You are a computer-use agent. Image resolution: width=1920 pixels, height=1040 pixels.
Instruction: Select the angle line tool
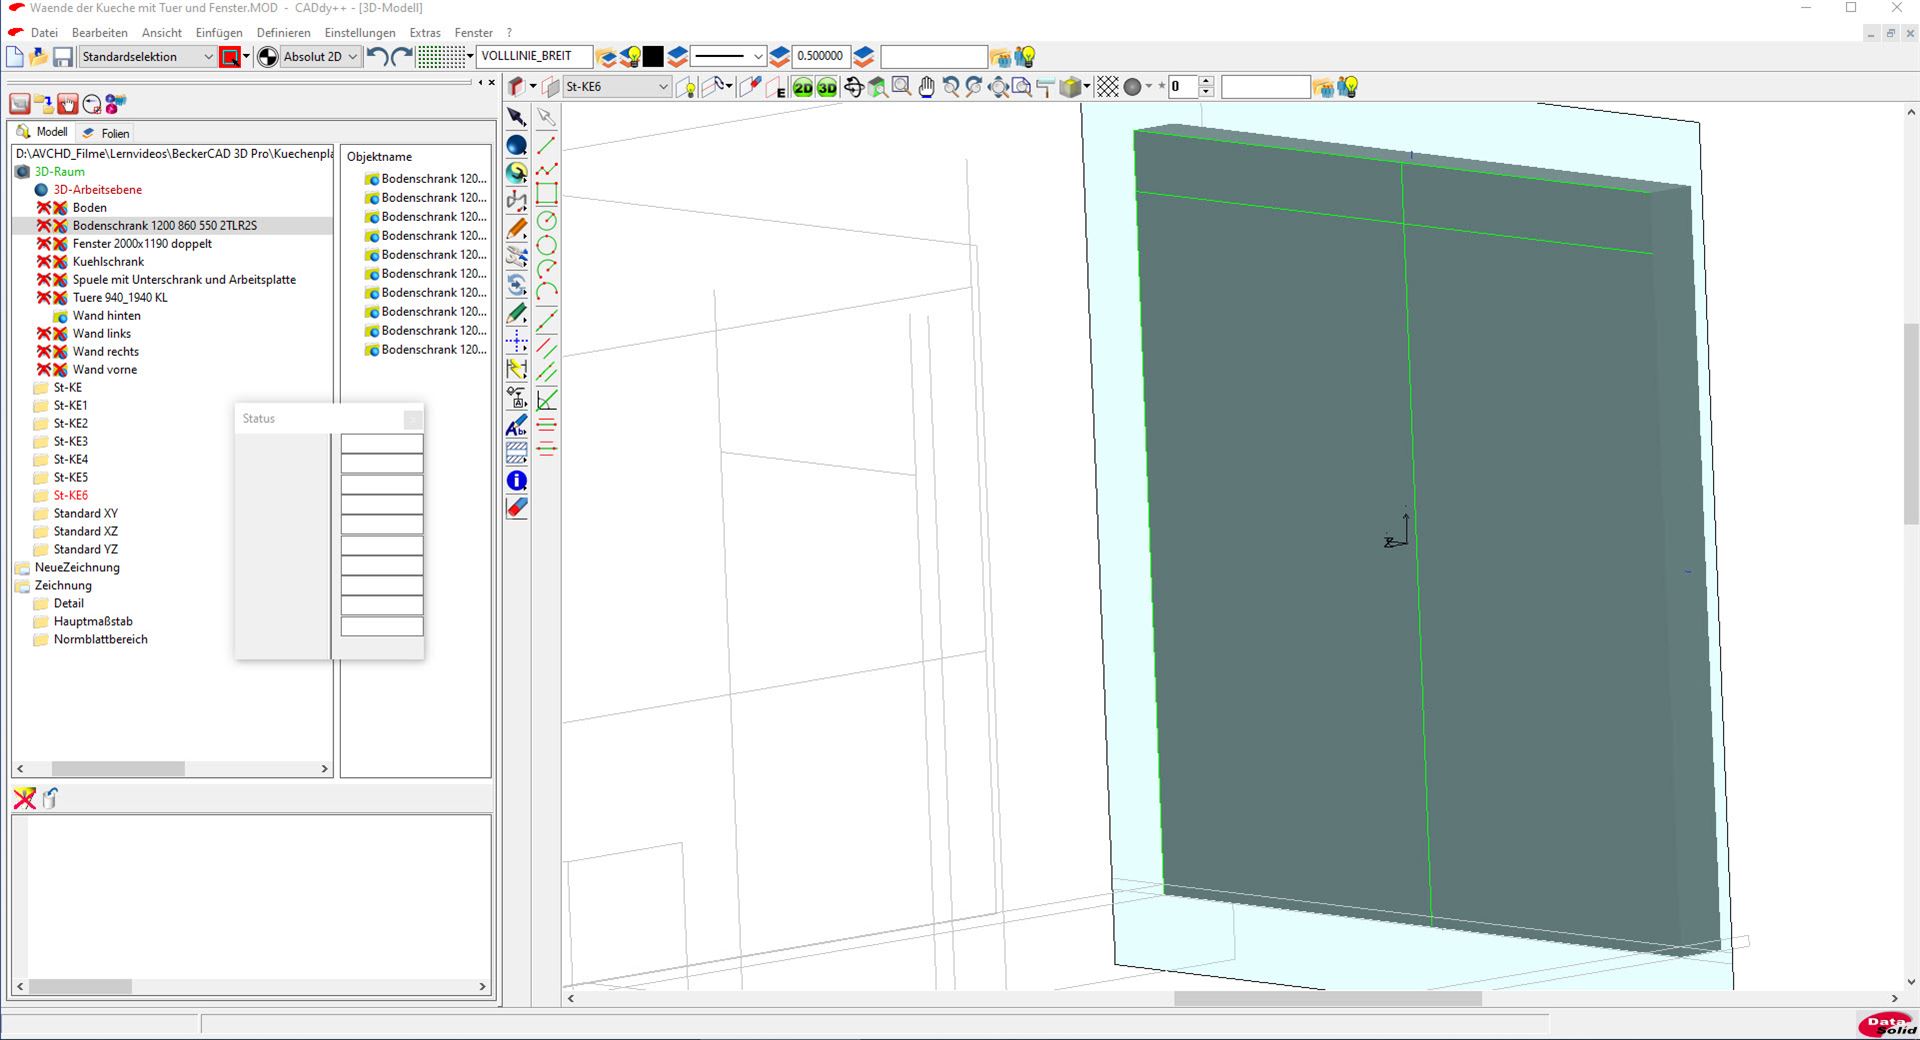547,400
